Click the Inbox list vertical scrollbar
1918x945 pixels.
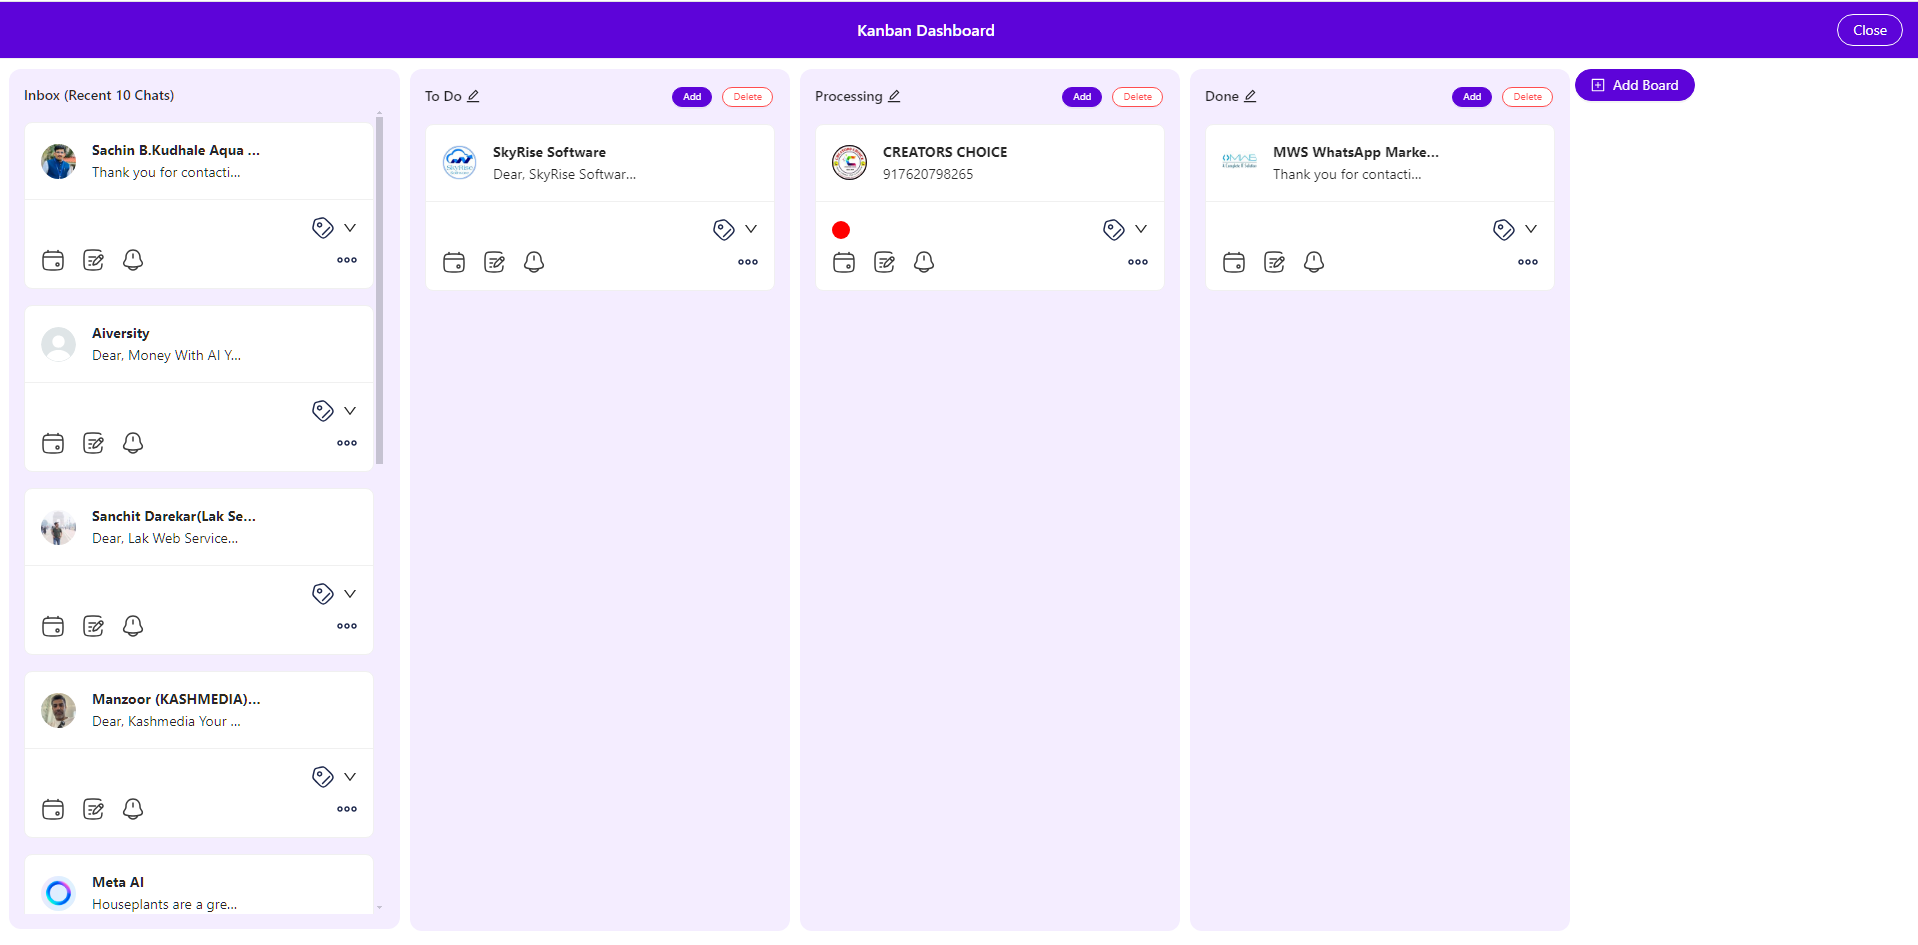pos(379,290)
